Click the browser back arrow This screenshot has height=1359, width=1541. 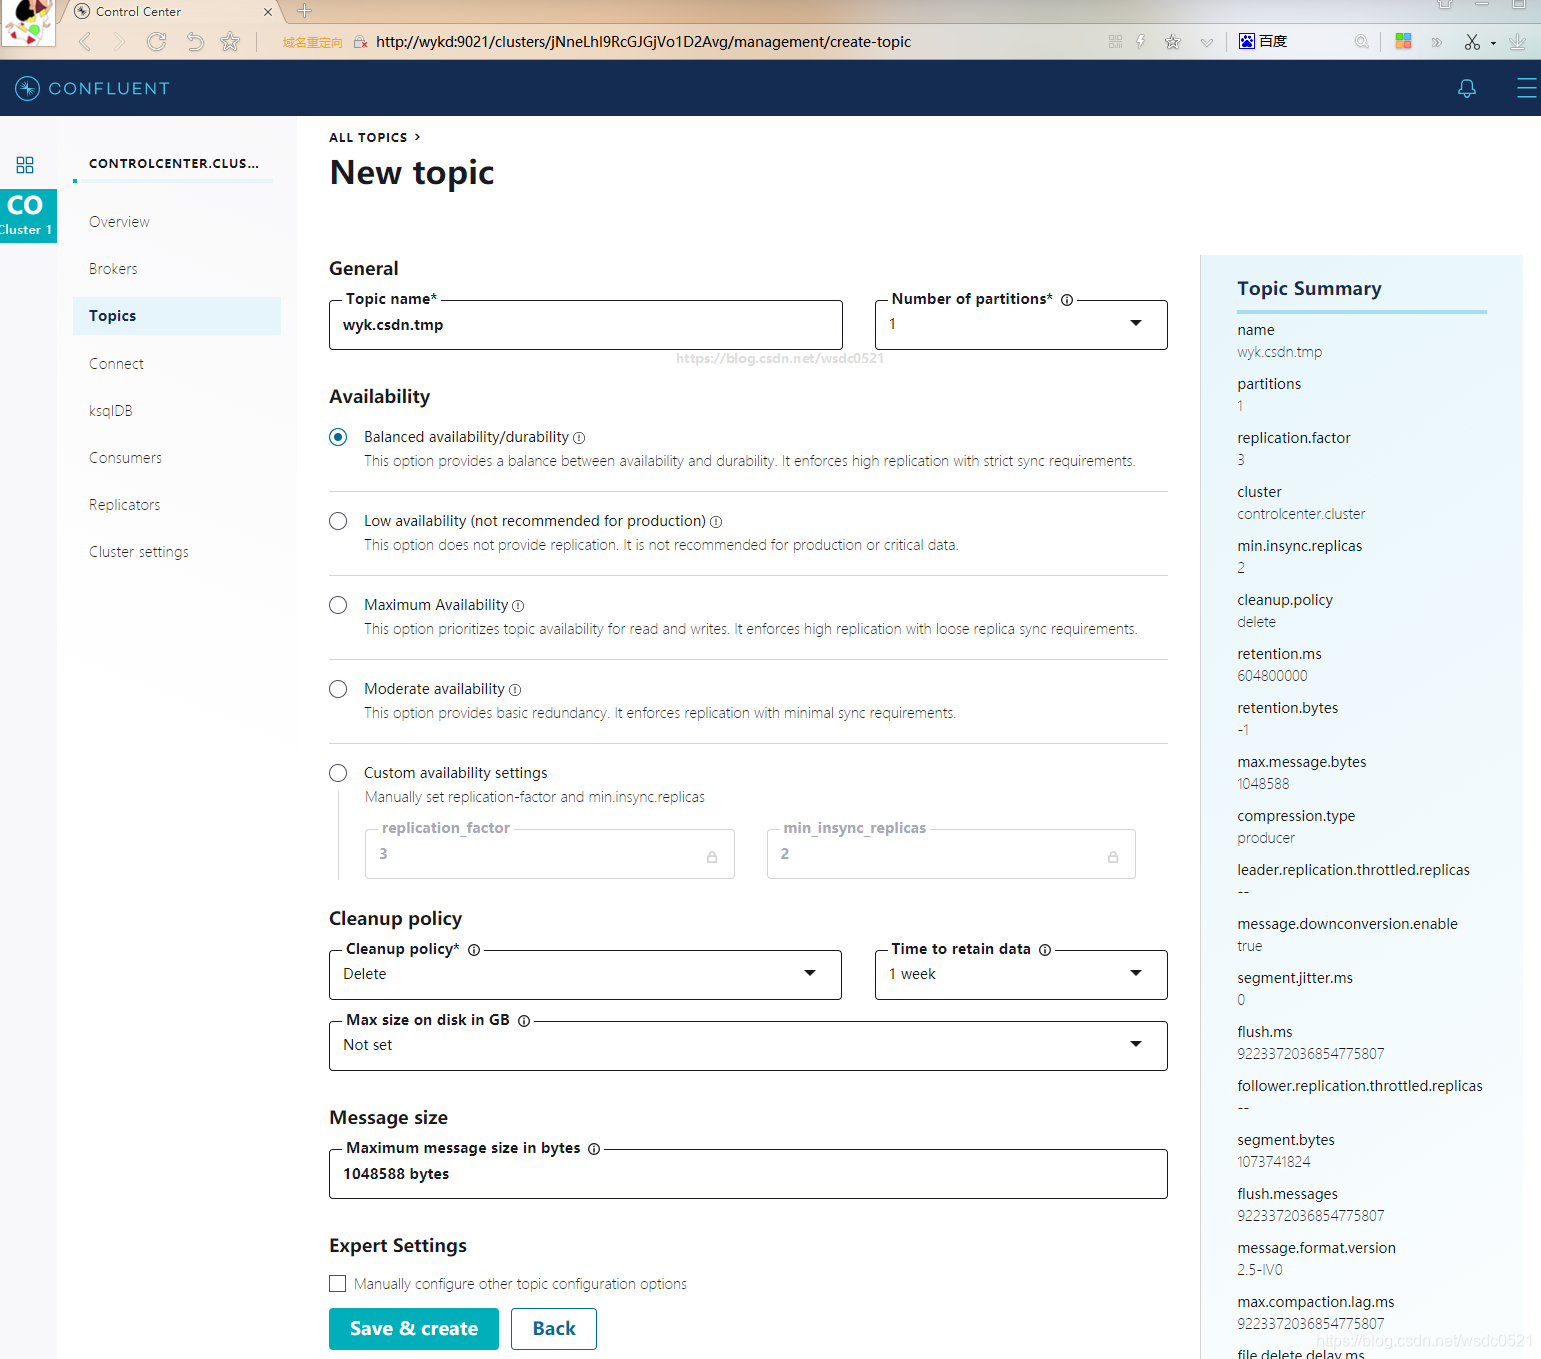[x=85, y=42]
